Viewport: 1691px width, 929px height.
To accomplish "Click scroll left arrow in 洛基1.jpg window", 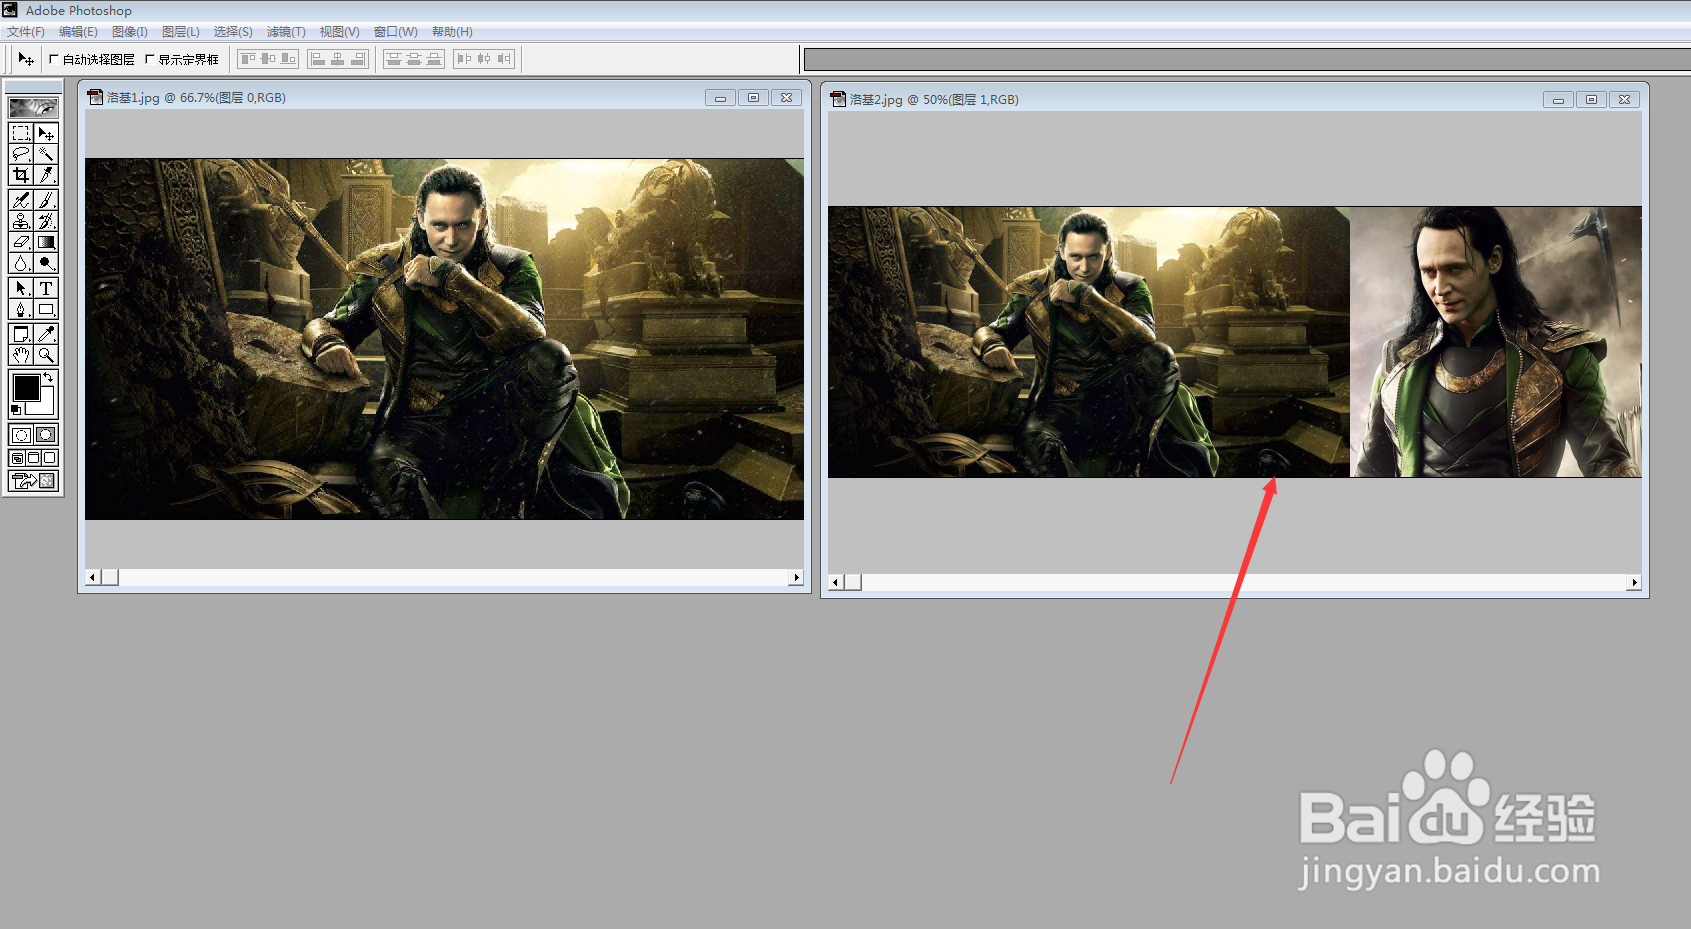I will point(93,577).
